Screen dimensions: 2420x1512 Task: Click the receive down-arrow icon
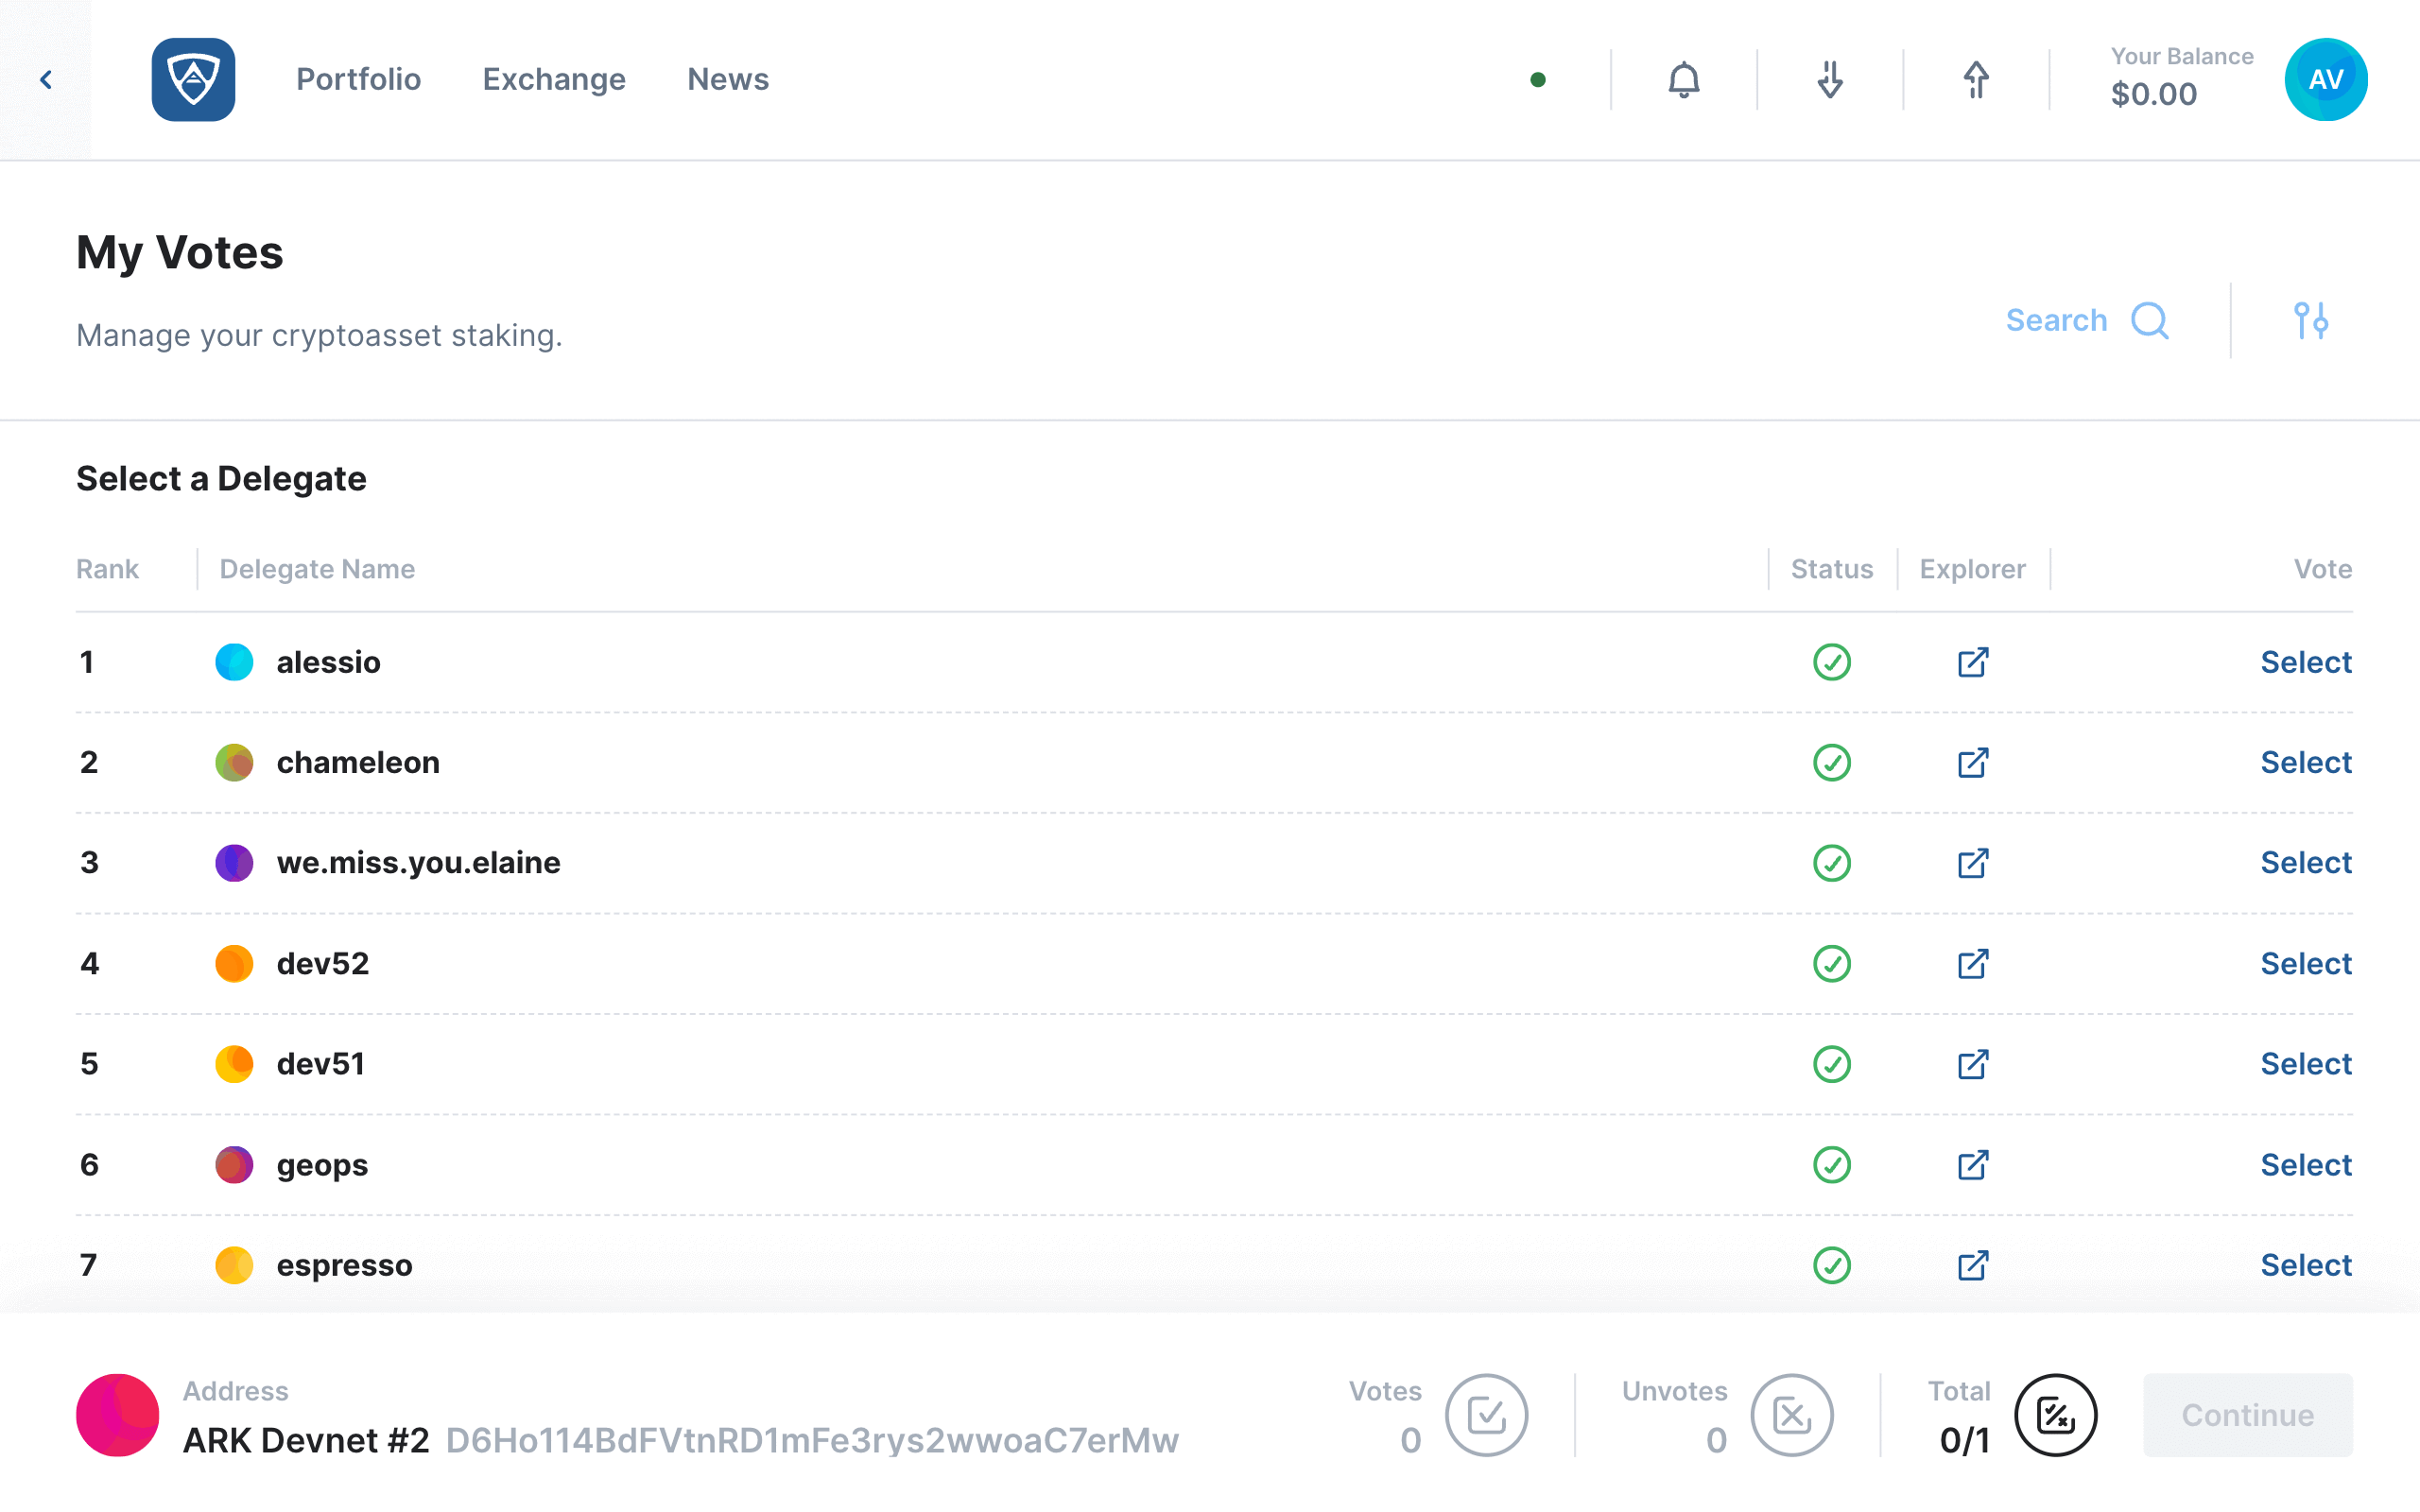click(x=1830, y=80)
